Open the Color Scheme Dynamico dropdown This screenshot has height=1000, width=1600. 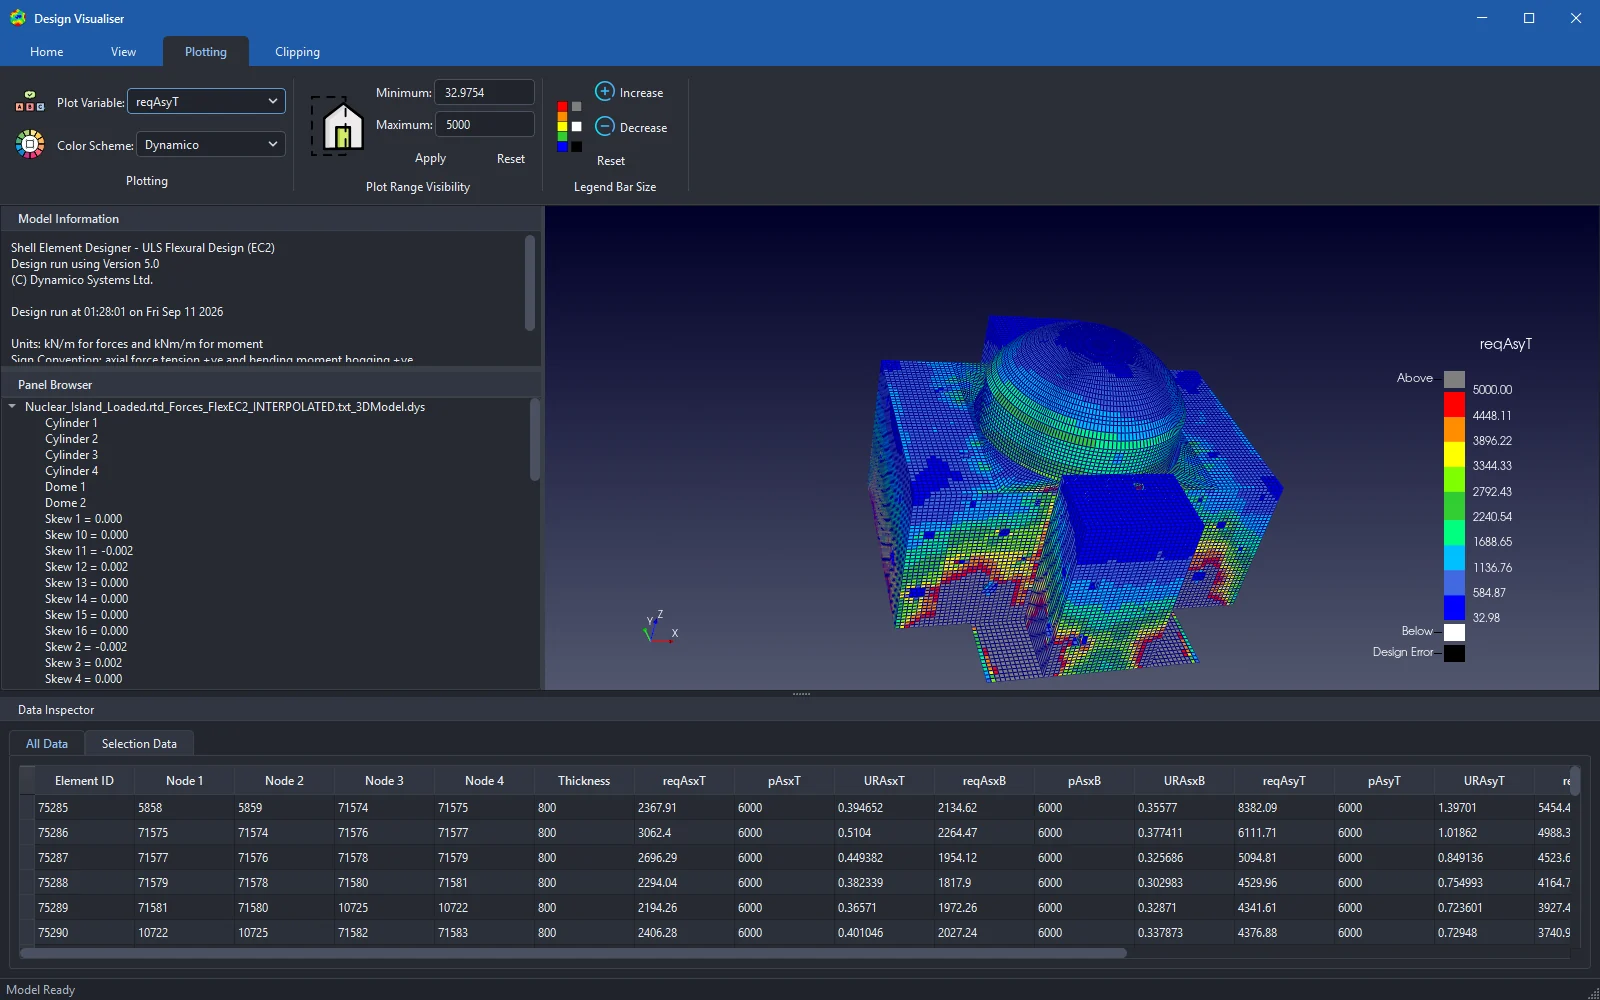(211, 144)
